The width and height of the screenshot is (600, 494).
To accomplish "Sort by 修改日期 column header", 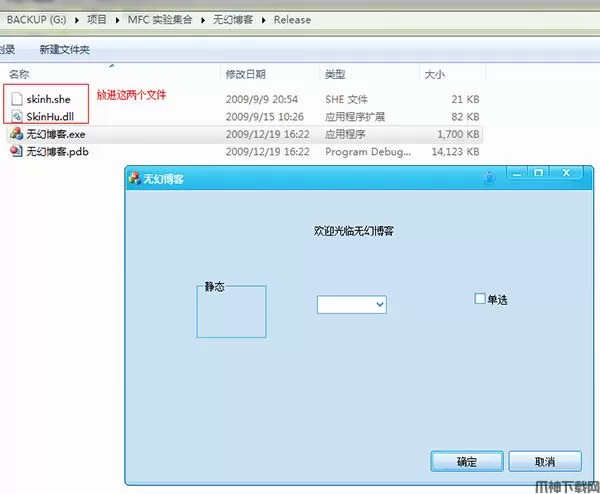I will pyautogui.click(x=246, y=74).
